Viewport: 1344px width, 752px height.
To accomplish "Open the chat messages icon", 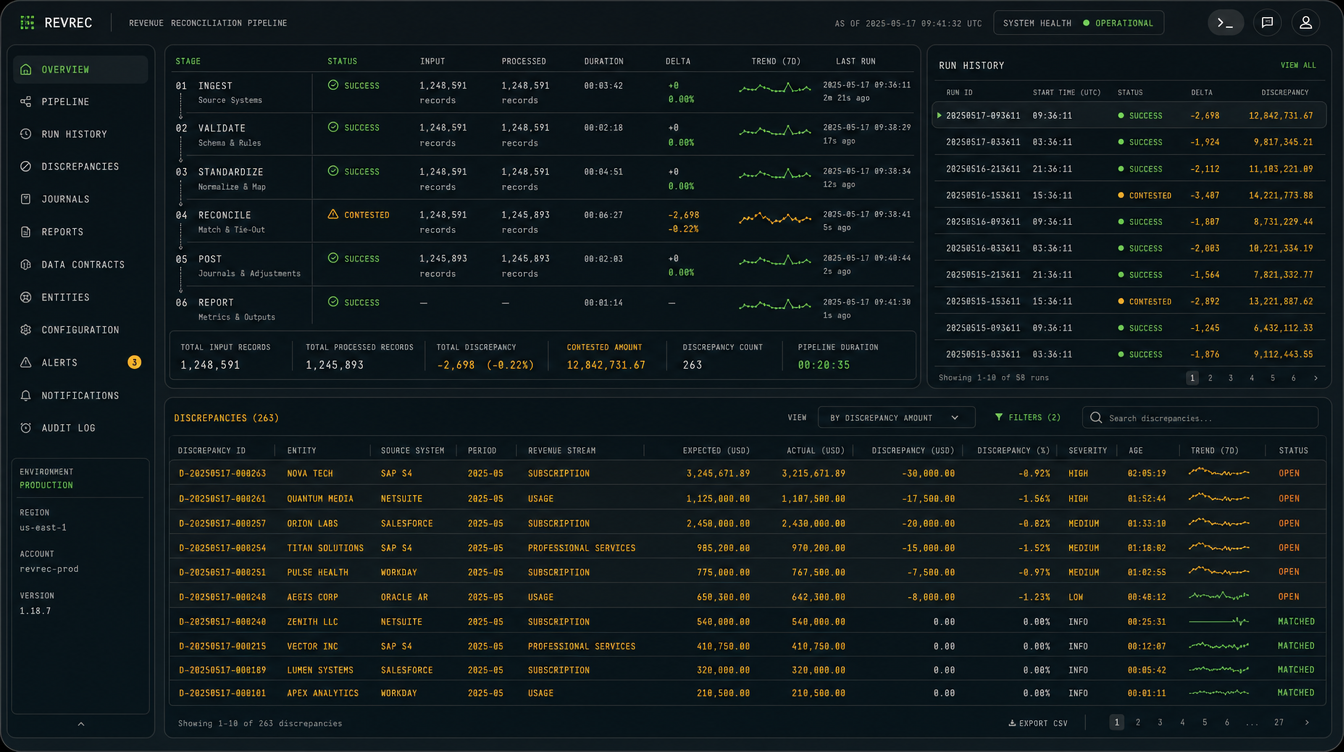I will pos(1267,22).
